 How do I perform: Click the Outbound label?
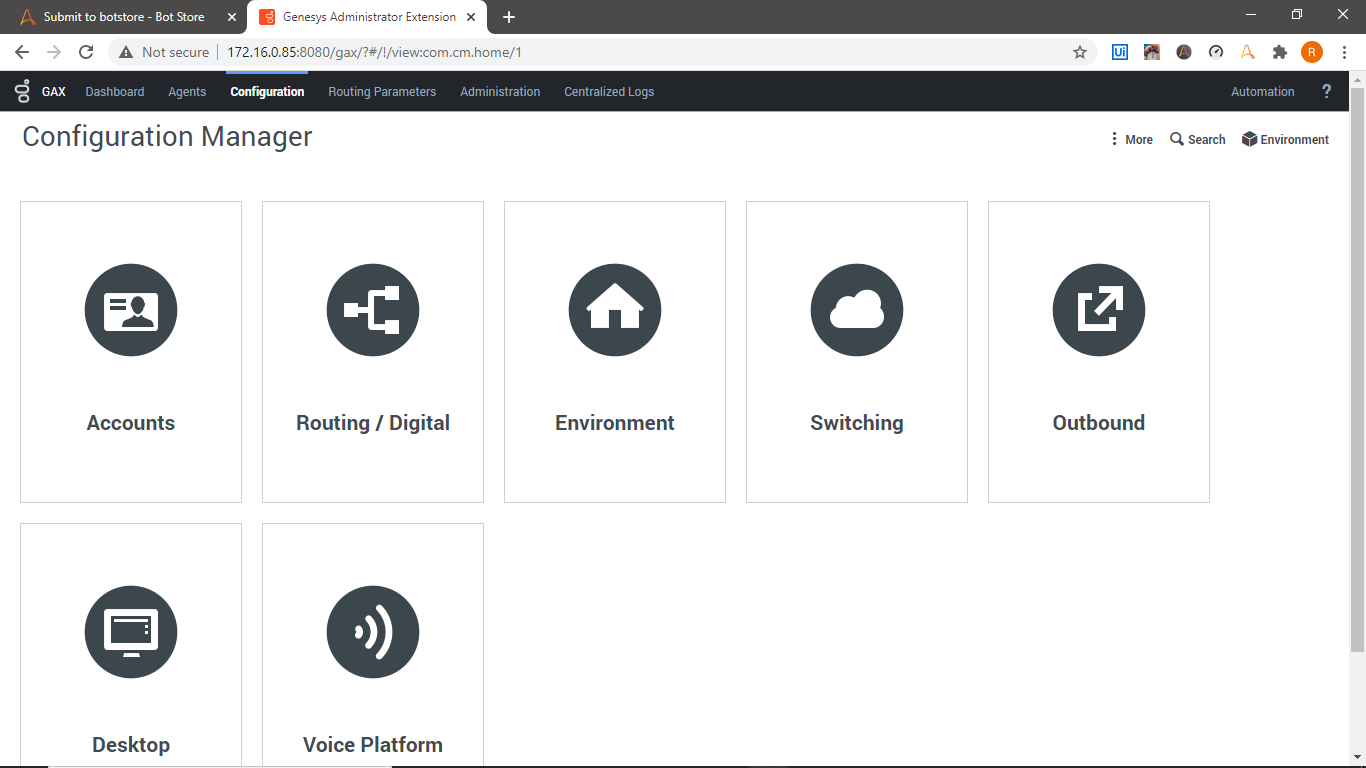[1099, 423]
